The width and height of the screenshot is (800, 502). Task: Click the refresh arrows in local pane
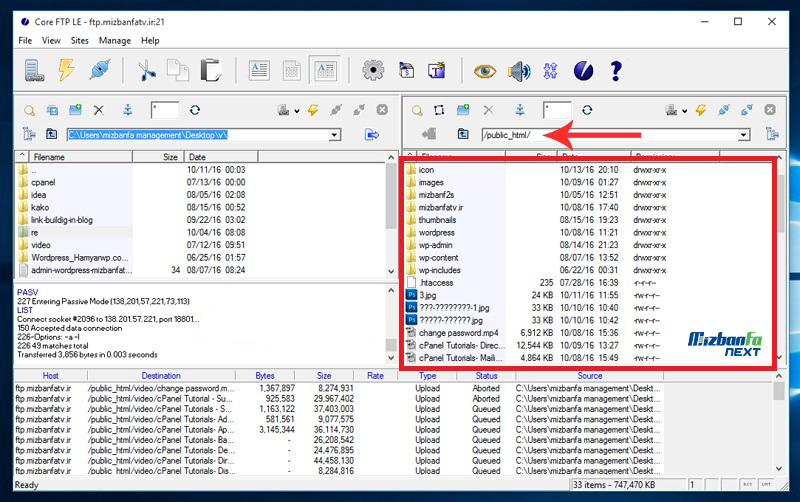[195, 110]
